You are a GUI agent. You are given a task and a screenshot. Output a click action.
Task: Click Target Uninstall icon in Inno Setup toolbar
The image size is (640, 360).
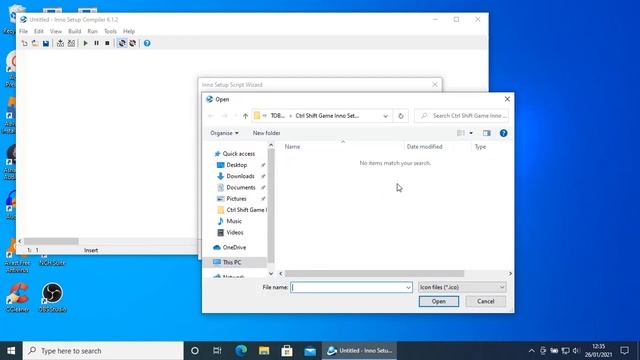[x=132, y=43]
